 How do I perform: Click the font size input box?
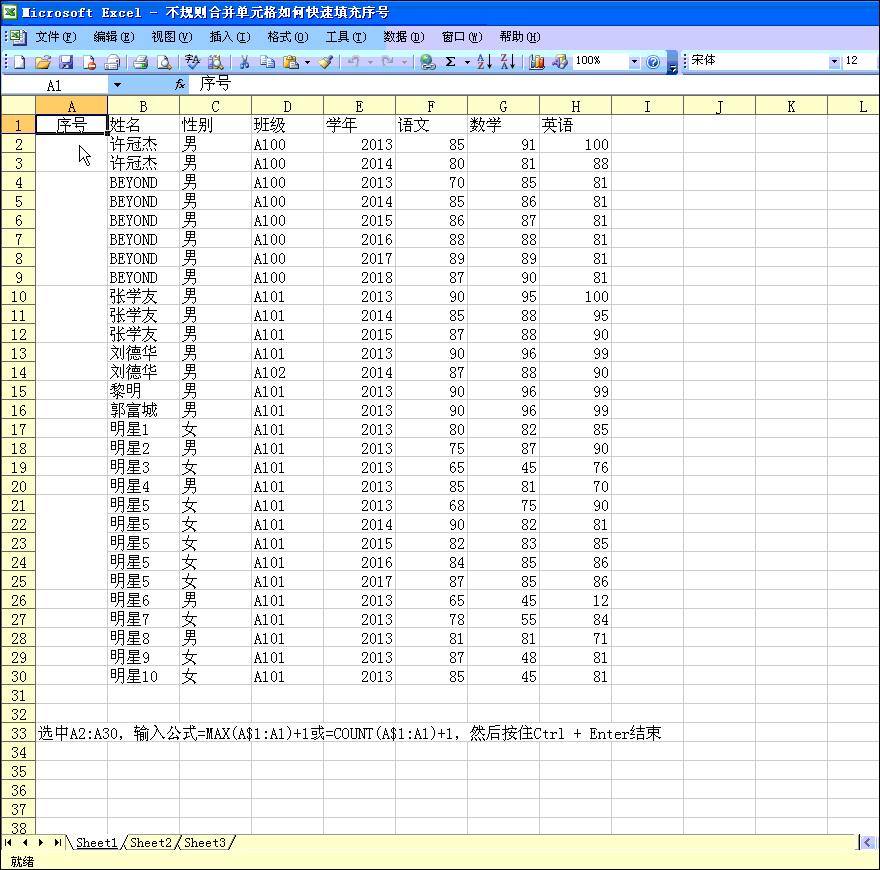click(859, 61)
